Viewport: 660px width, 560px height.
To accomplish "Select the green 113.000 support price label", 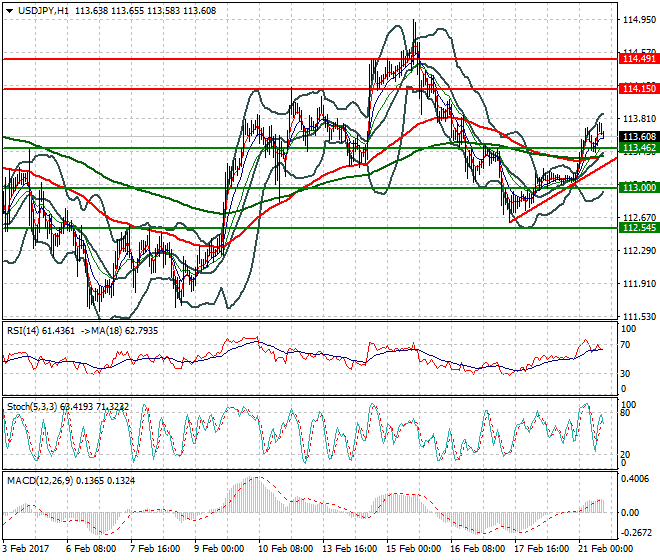I will tap(639, 187).
